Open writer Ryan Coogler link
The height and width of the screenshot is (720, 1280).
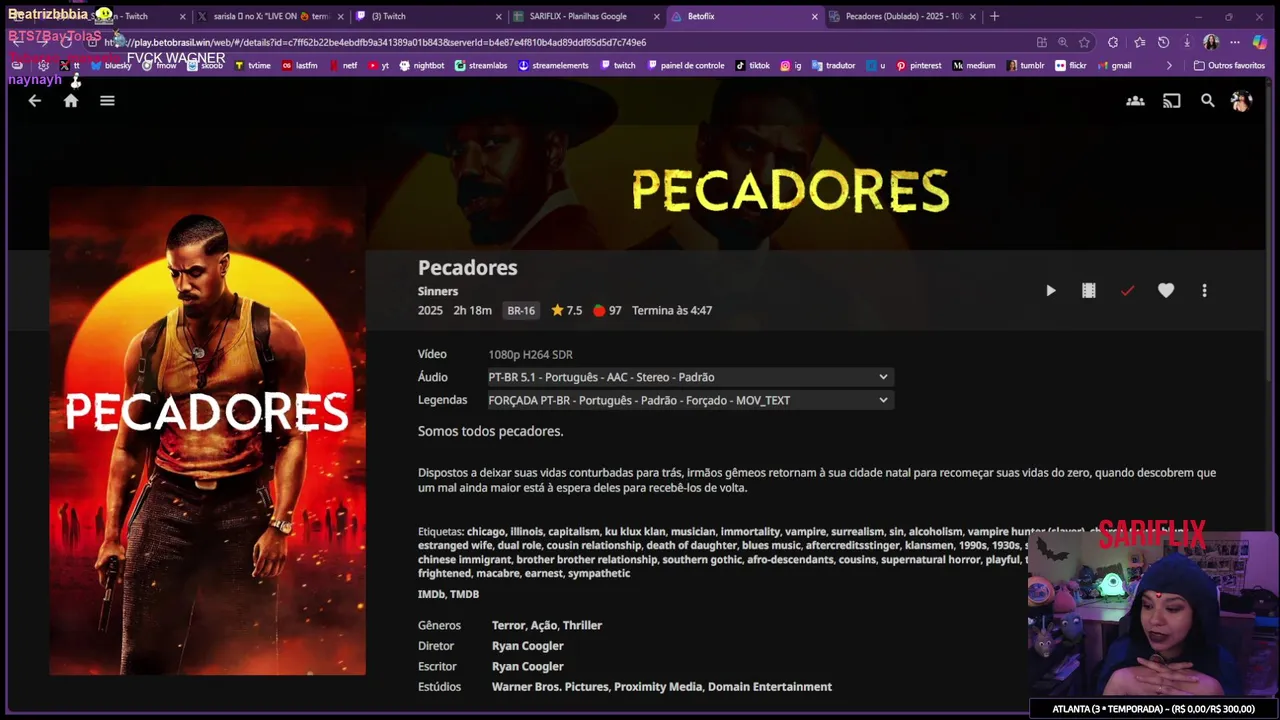click(528, 666)
